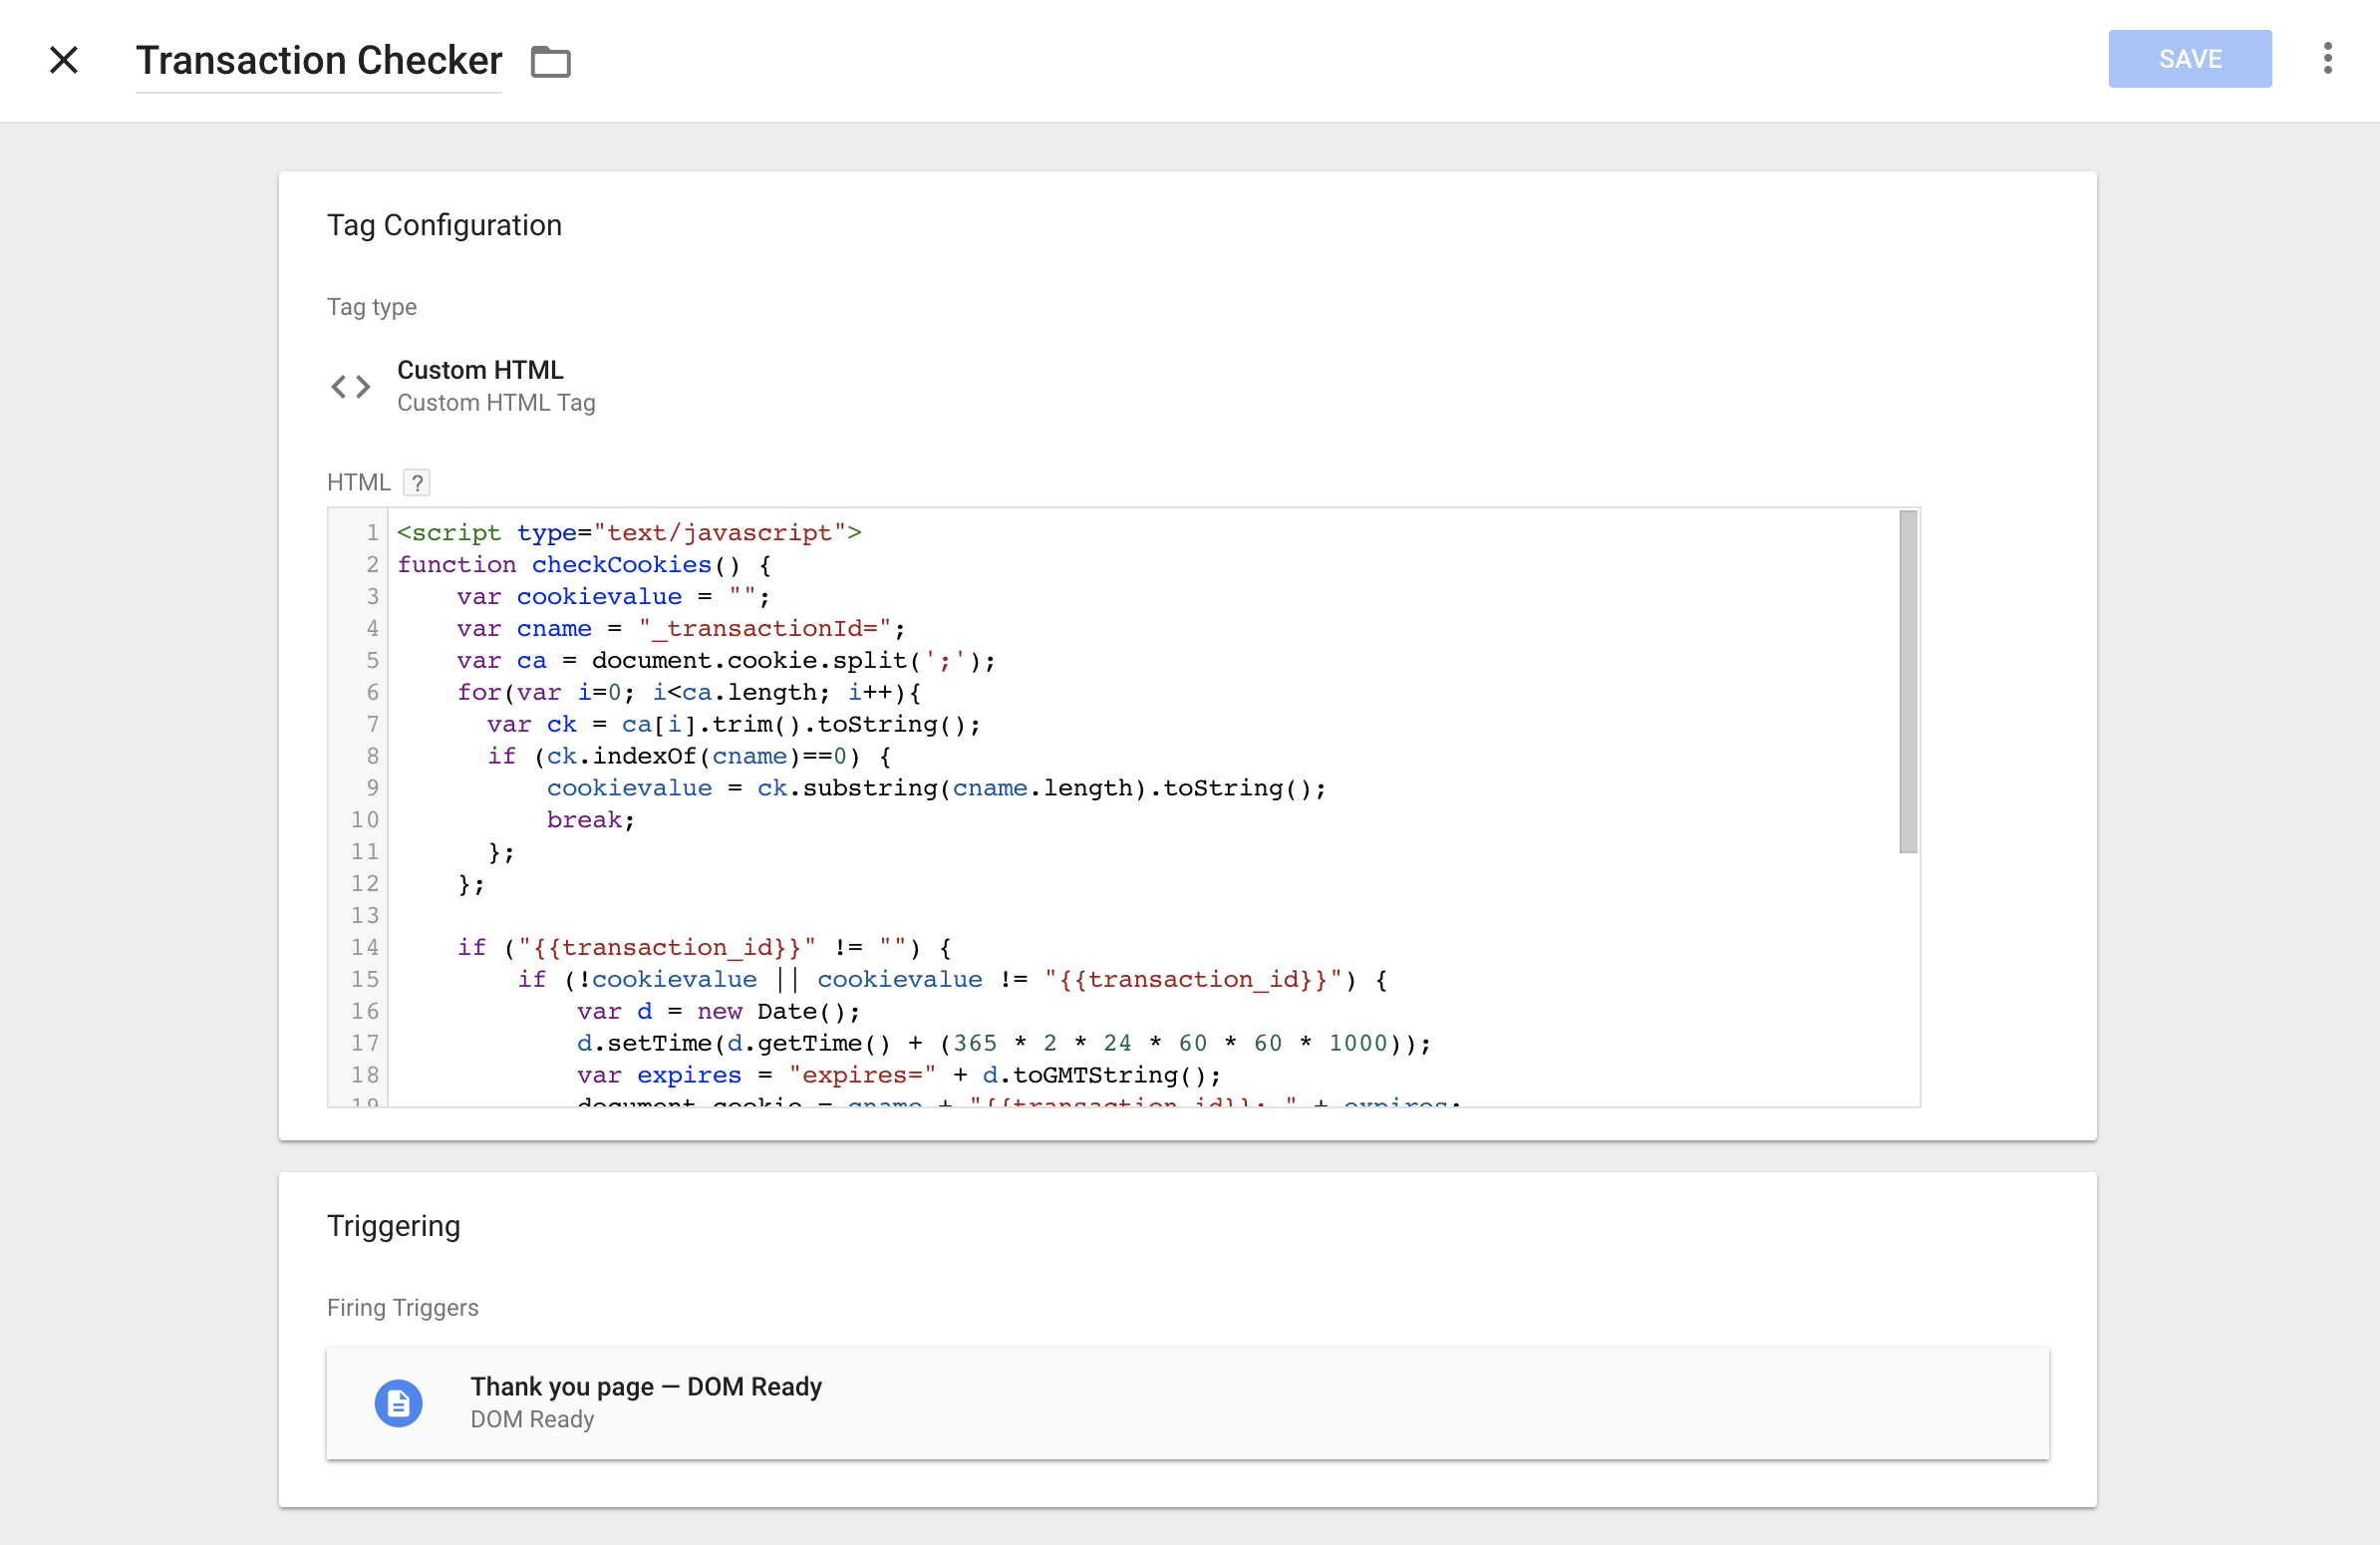Click the Firing Triggers label
Viewport: 2380px width, 1545px height.
[403, 1308]
